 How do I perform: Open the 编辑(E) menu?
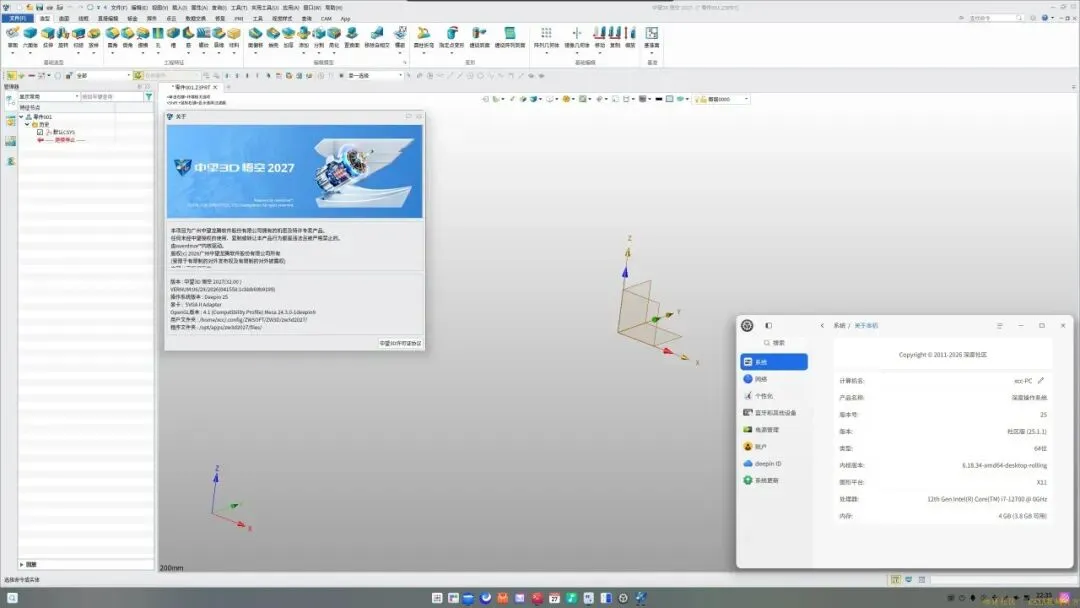(x=140, y=8)
